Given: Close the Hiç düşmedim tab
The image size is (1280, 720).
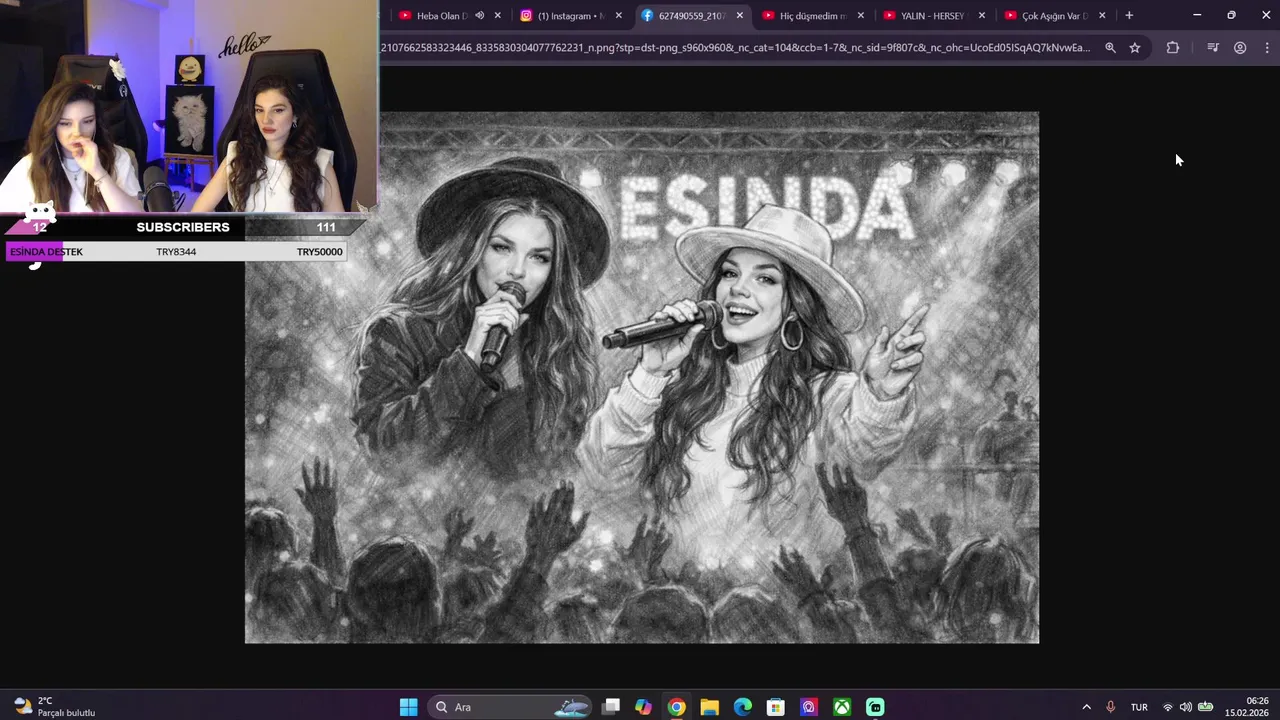Looking at the screenshot, I should coord(860,16).
